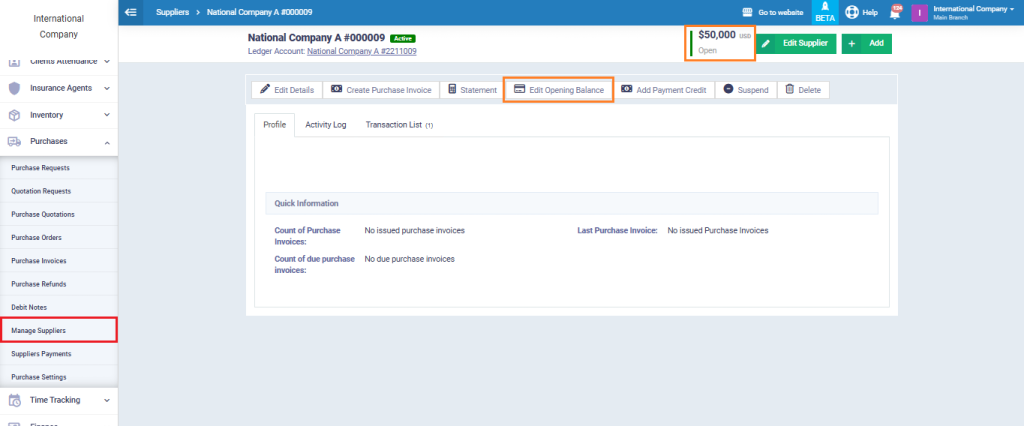This screenshot has width=1024, height=426.
Task: Click the Statement button
Action: (x=472, y=90)
